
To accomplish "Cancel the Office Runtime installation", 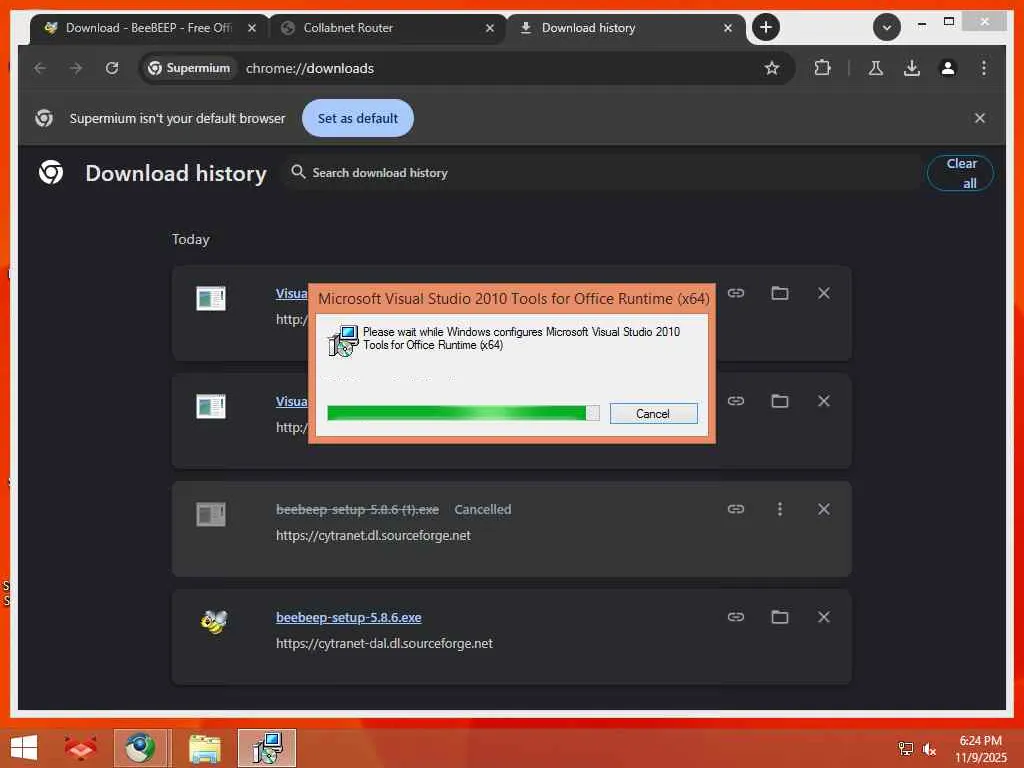I will (653, 413).
